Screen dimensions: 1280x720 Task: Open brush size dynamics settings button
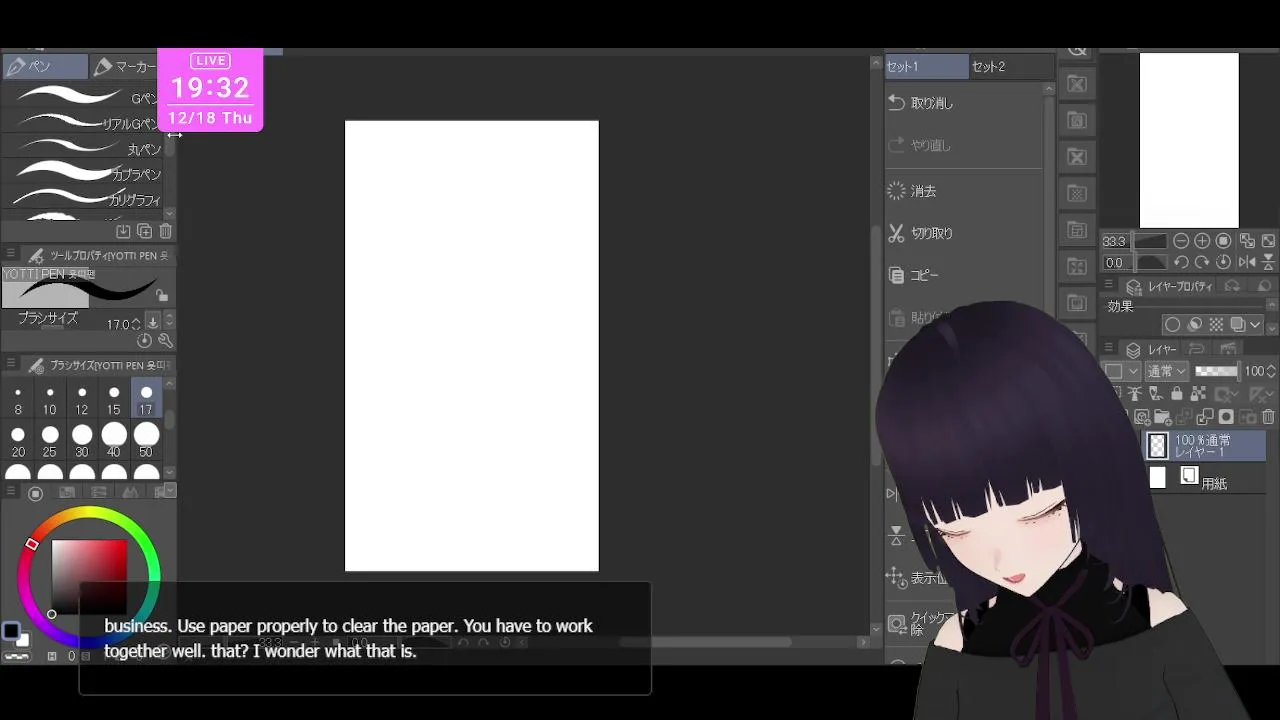click(153, 321)
